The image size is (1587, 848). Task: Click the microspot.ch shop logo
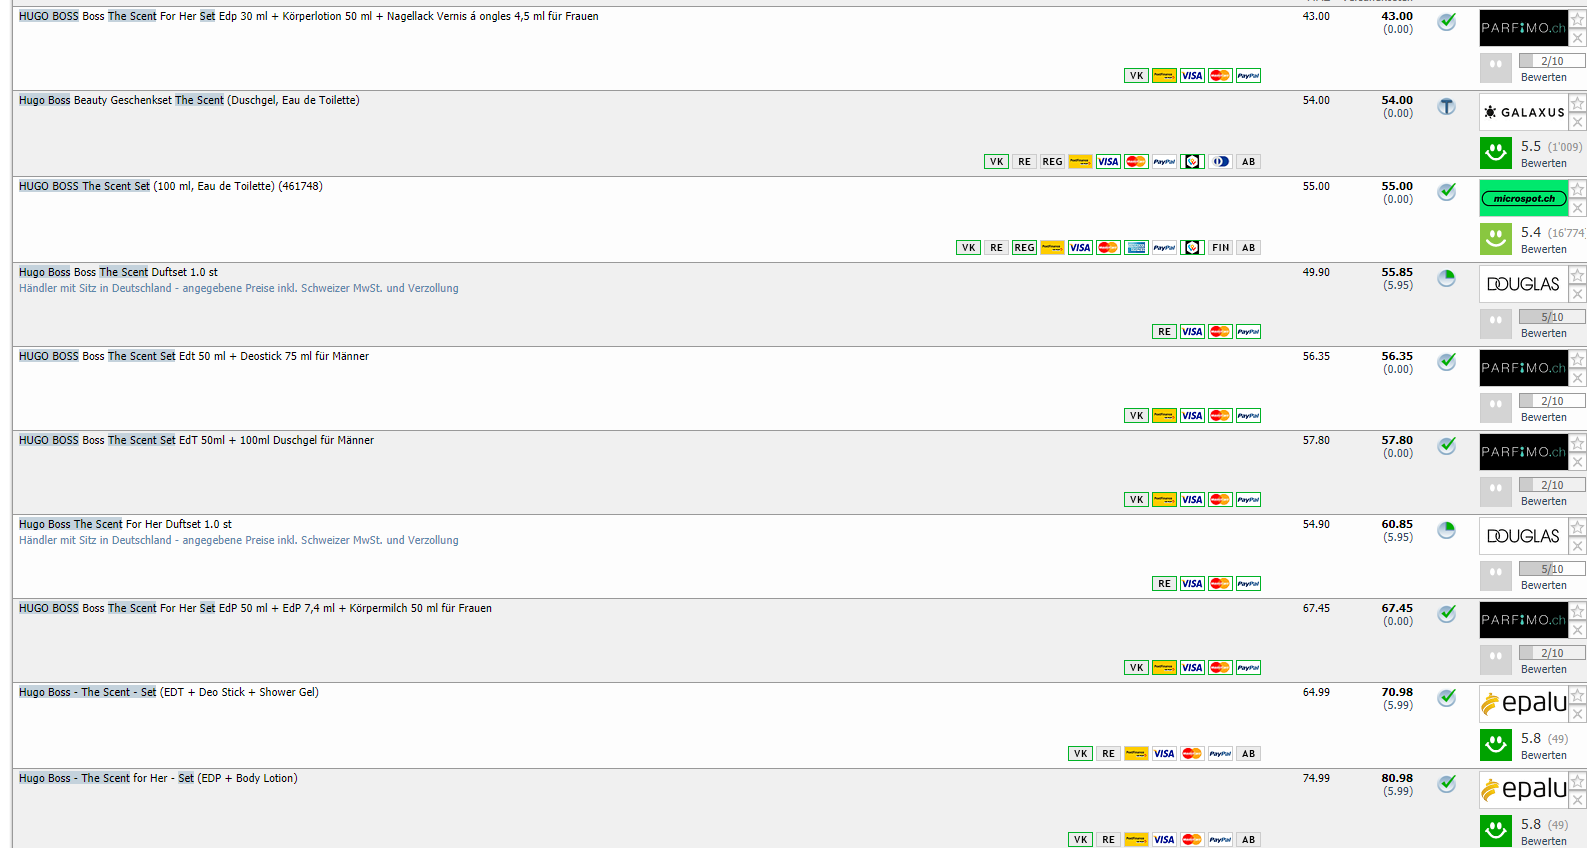coord(1523,198)
